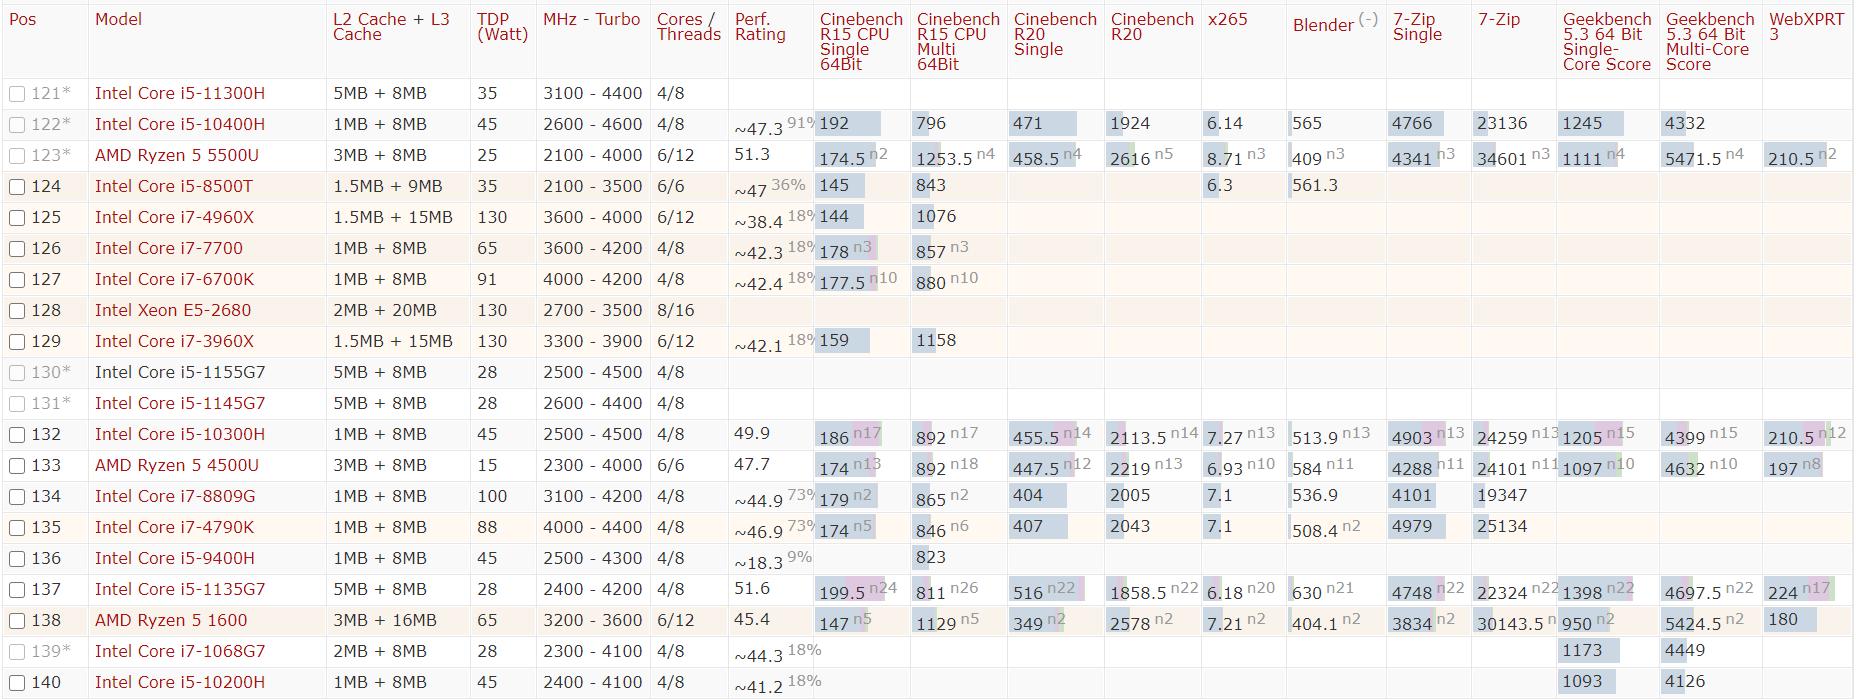
Task: Sort by Cinebench R15 CPU Multi 64Bit
Action: click(958, 42)
